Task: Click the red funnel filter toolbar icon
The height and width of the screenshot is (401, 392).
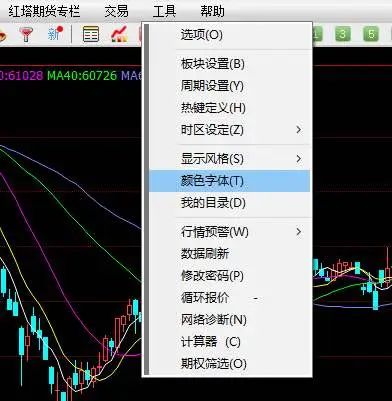Action: [x=26, y=34]
